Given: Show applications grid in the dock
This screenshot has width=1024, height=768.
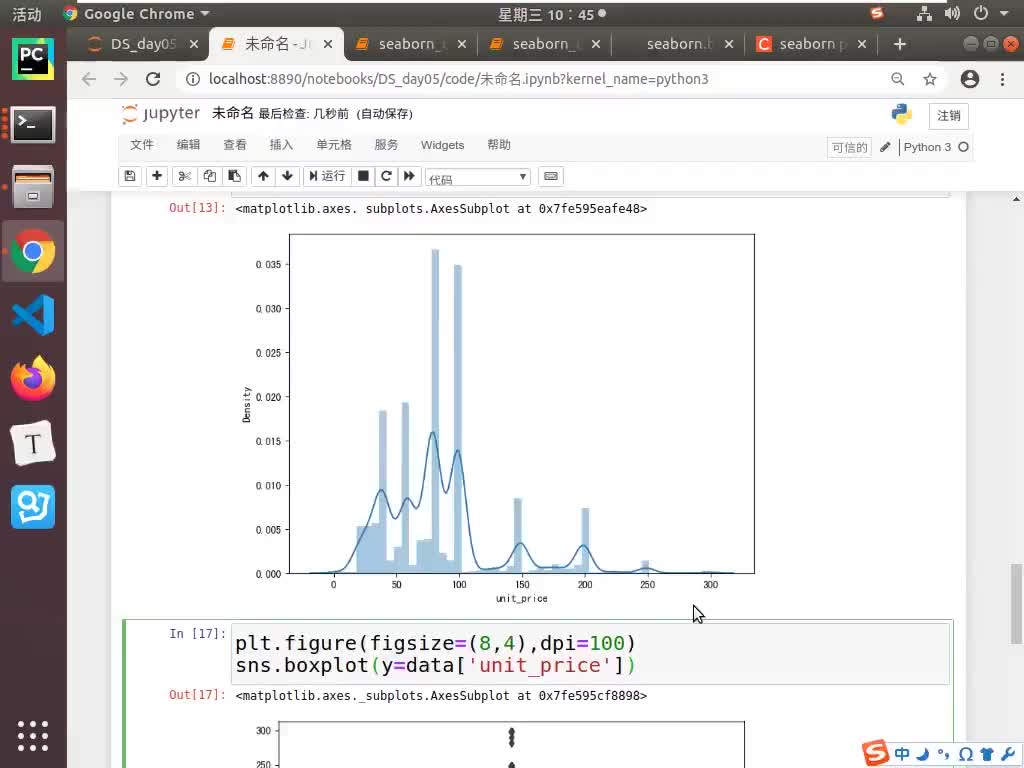Looking at the screenshot, I should (33, 736).
